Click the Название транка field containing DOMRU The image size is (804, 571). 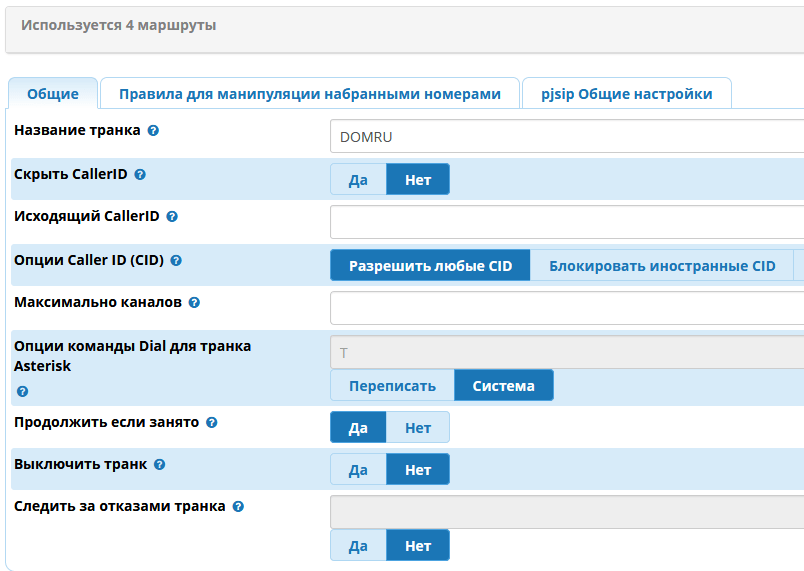[566, 137]
